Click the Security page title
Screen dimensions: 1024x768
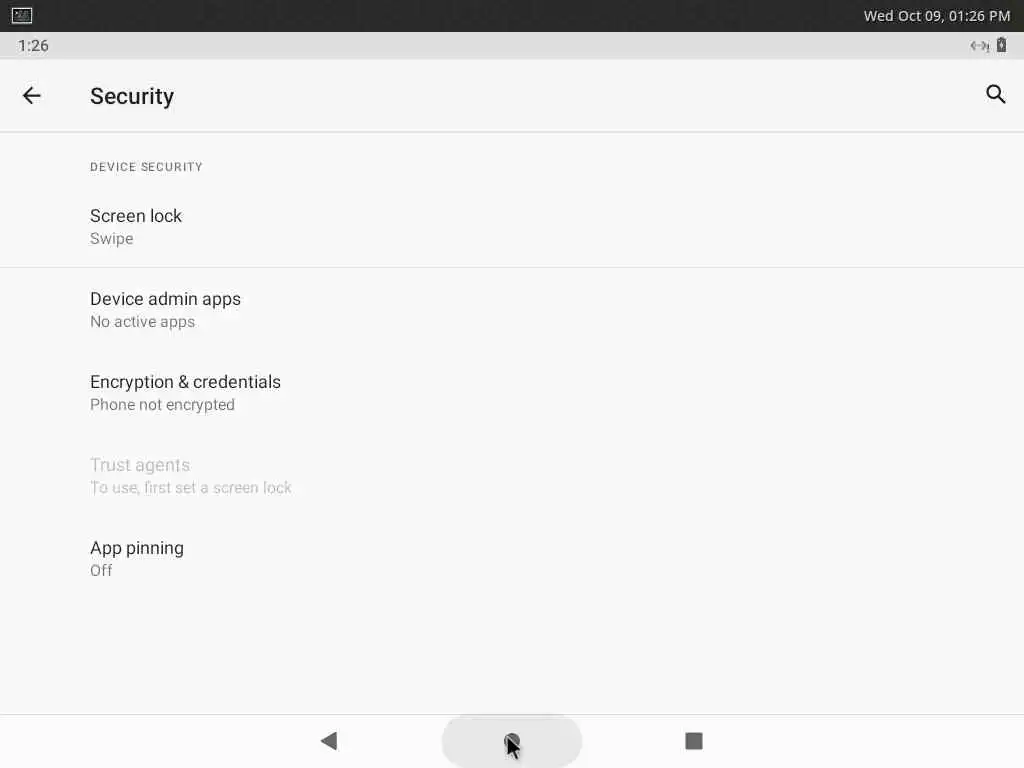point(132,96)
